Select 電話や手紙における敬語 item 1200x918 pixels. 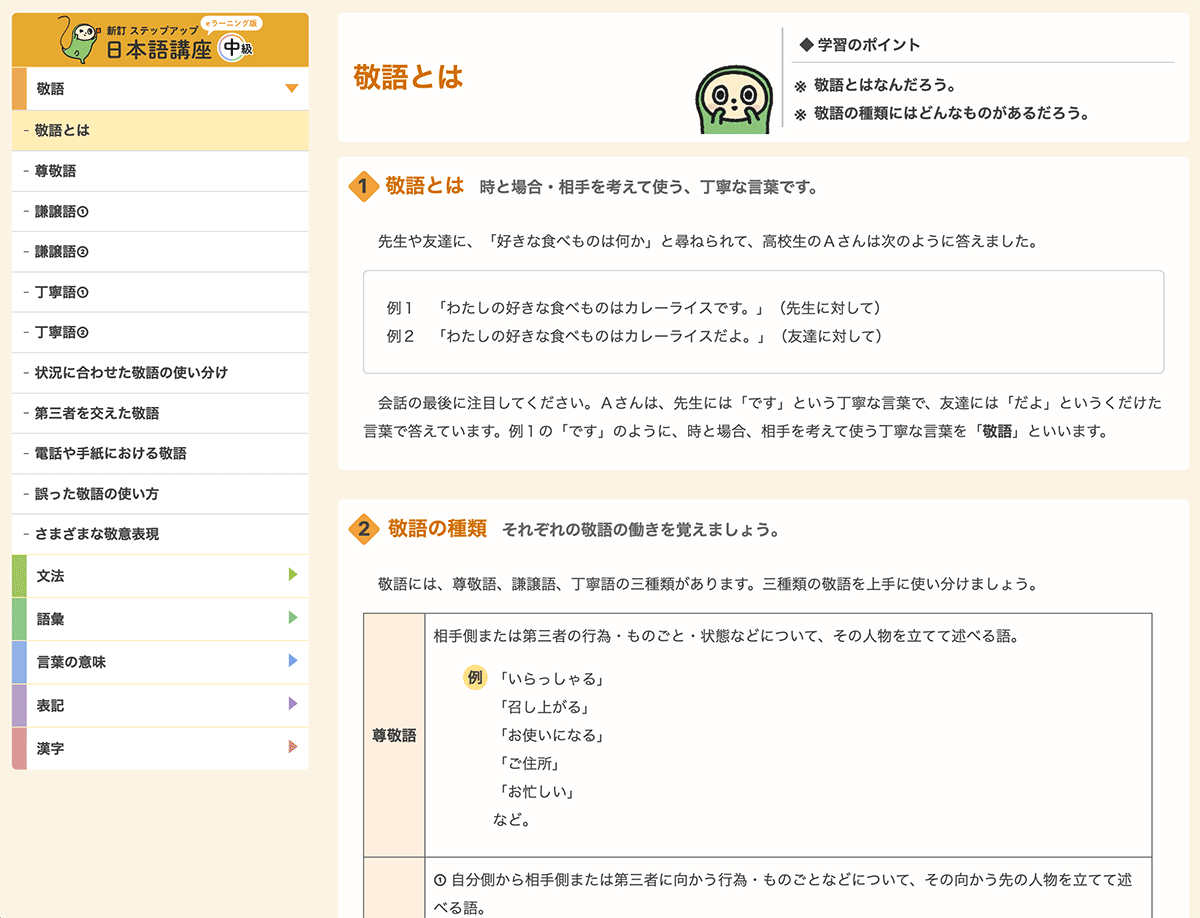[110, 453]
